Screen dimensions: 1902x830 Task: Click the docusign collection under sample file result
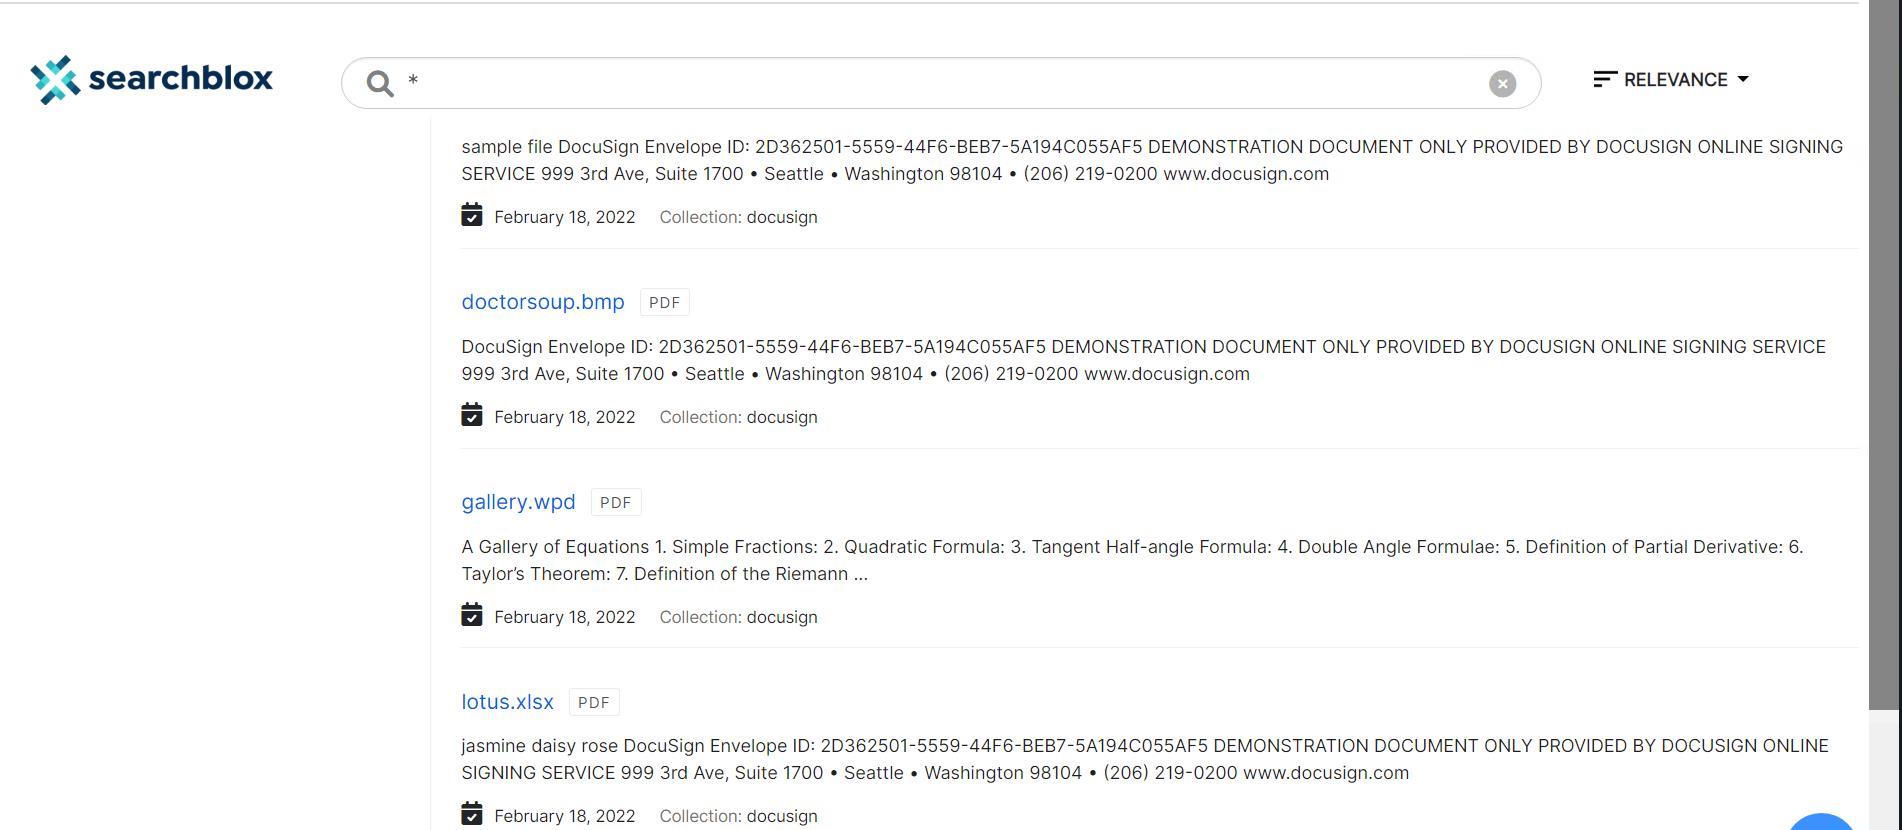coord(782,217)
